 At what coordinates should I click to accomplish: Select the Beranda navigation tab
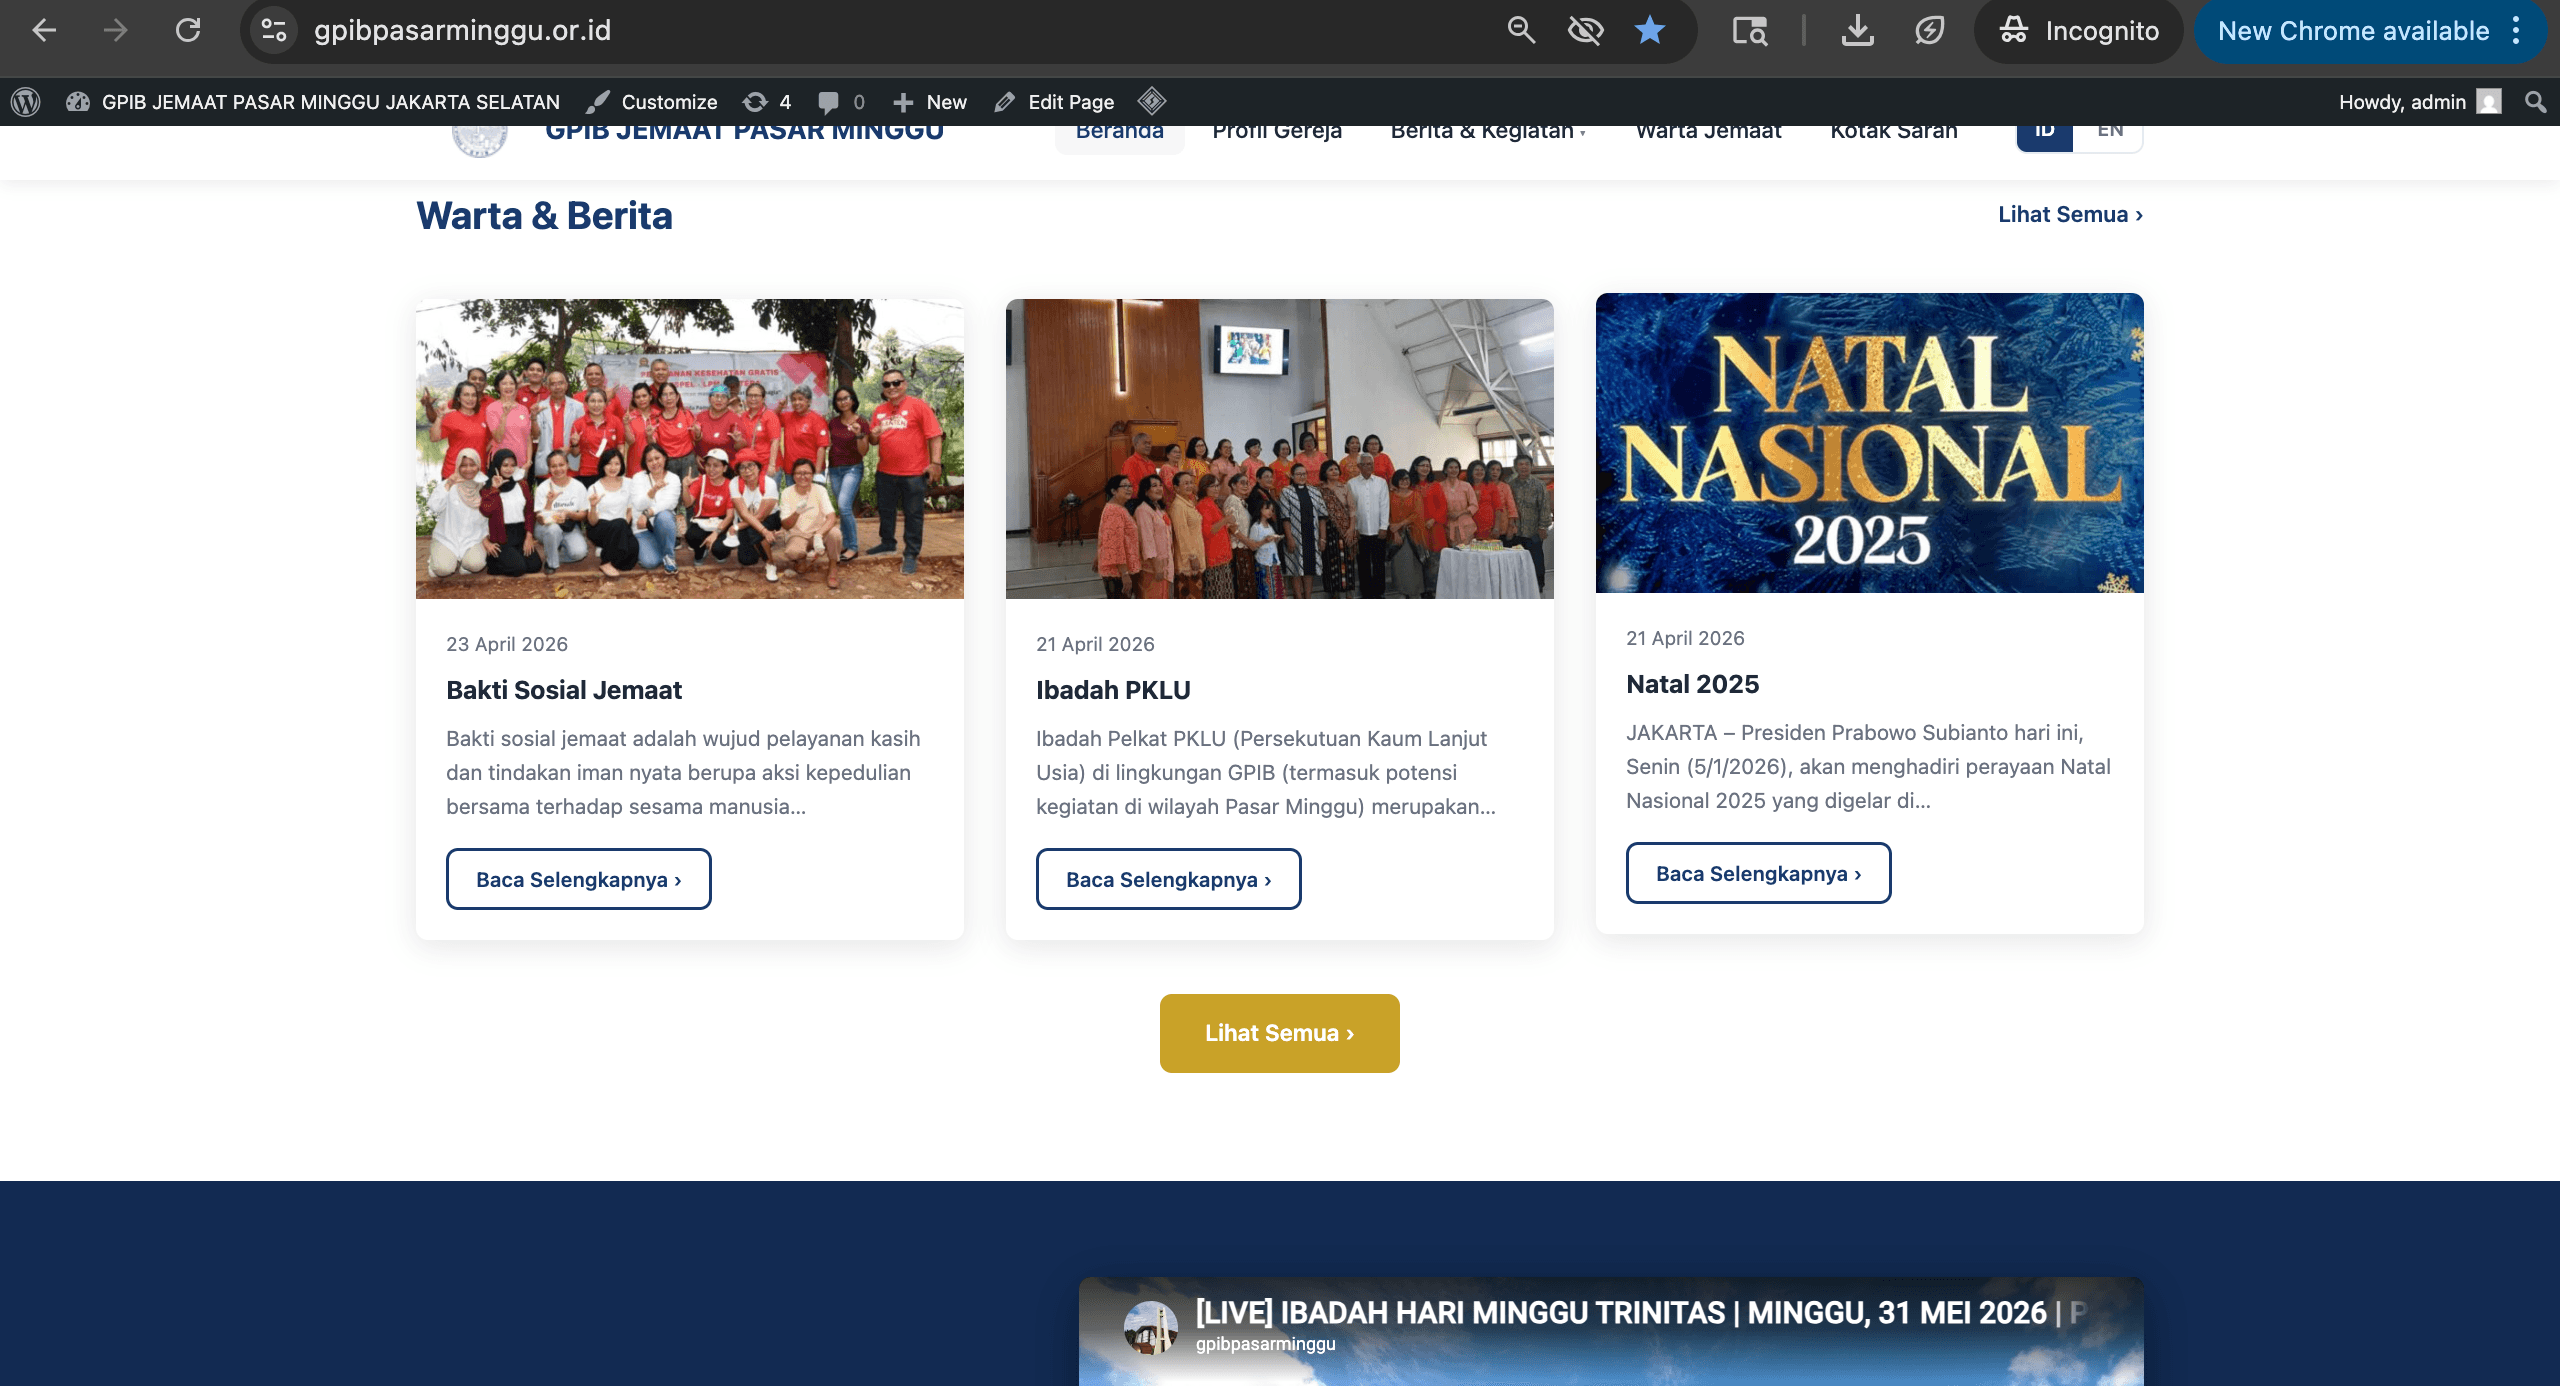(x=1120, y=133)
